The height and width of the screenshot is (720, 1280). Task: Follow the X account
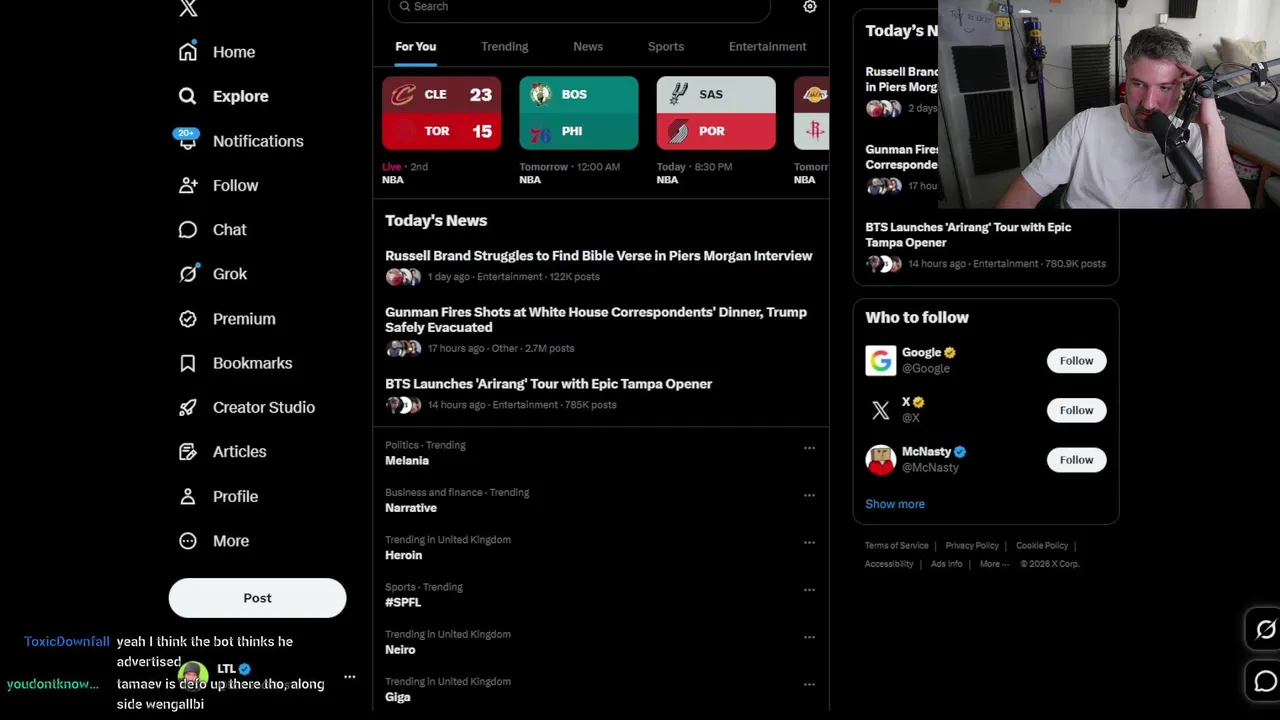1076,410
